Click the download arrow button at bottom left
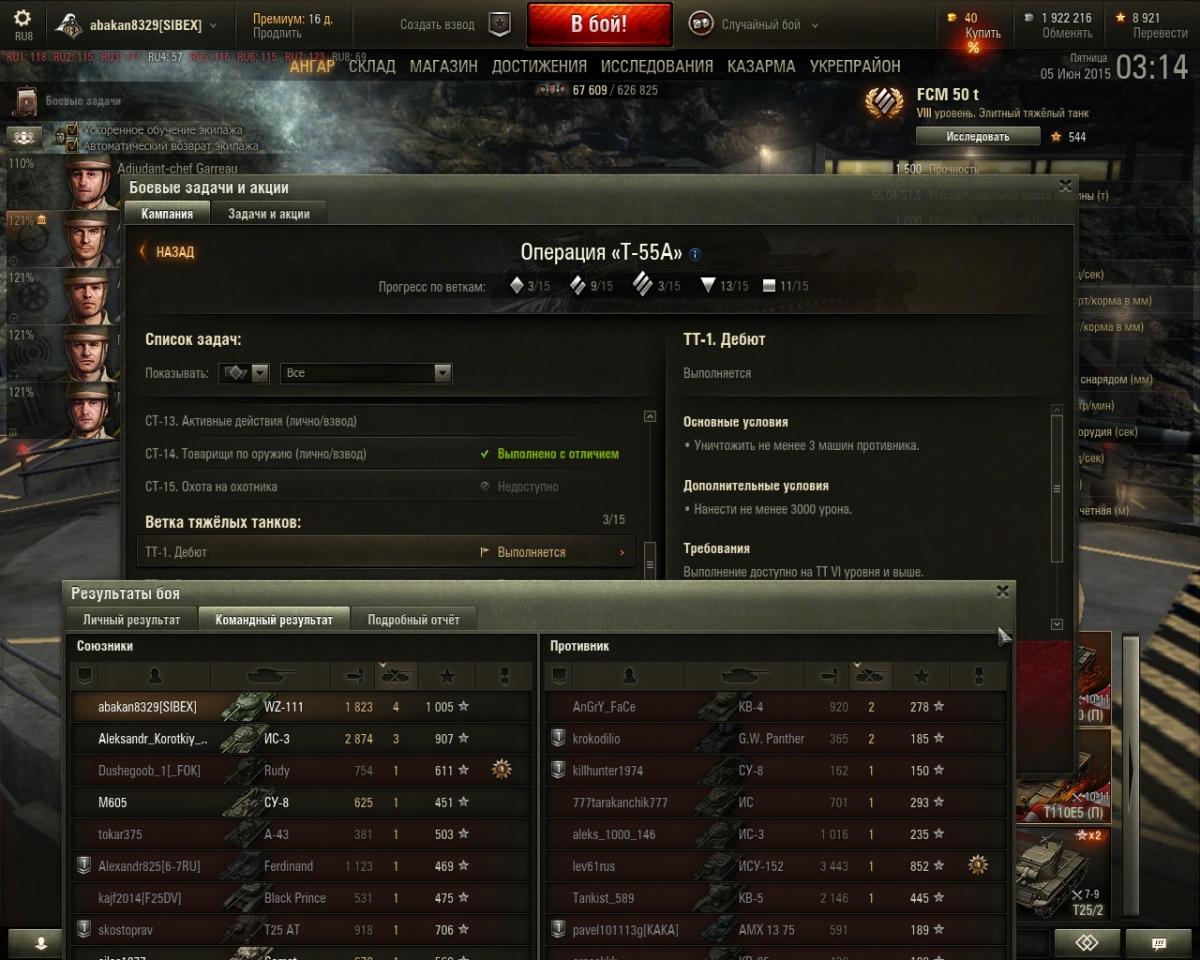 tap(41, 943)
